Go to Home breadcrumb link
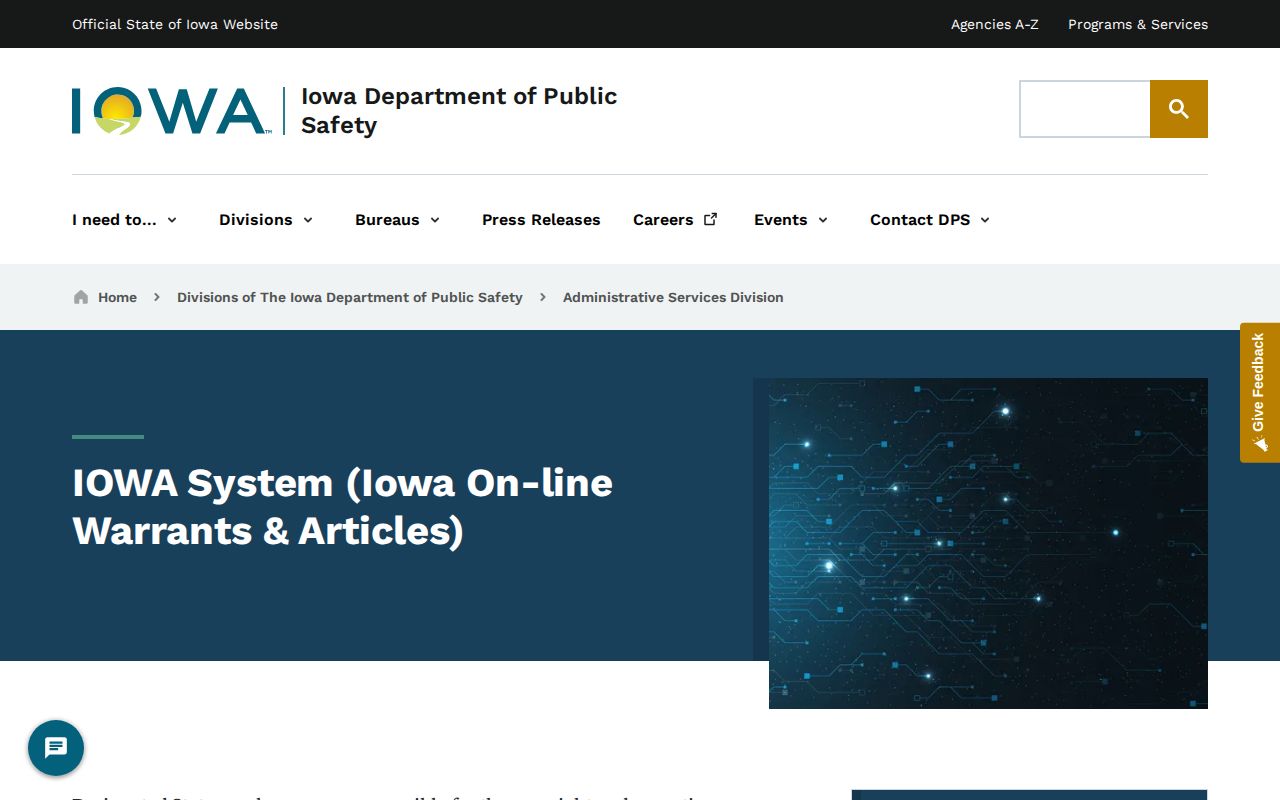This screenshot has width=1280, height=800. pyautogui.click(x=117, y=297)
